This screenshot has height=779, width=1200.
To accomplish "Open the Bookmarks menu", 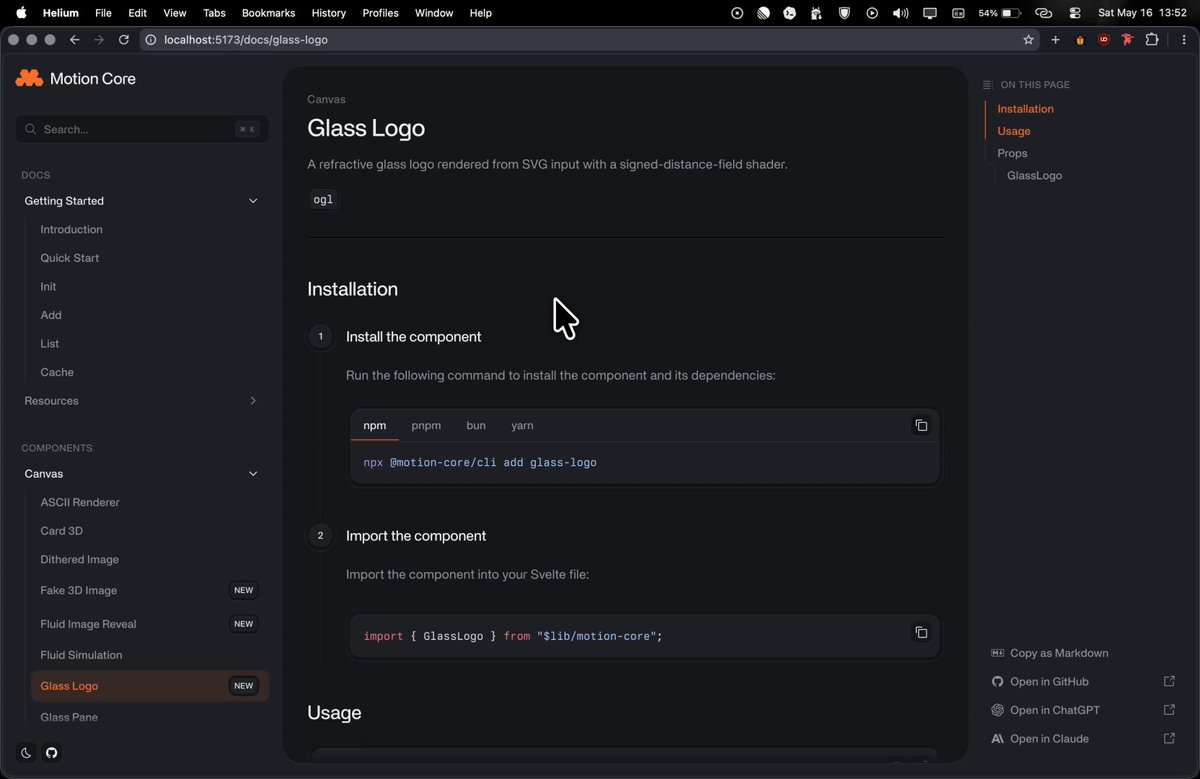I will tap(268, 13).
